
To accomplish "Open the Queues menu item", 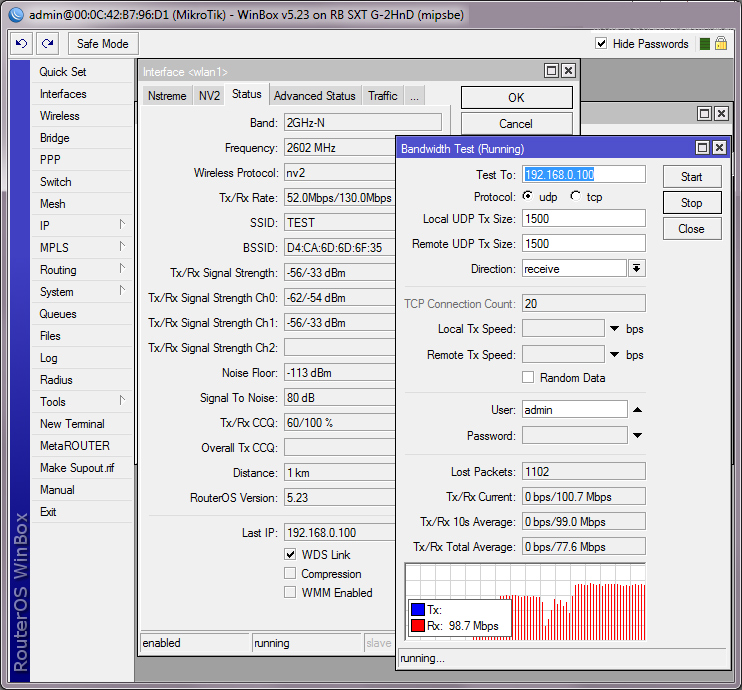I will [82, 313].
